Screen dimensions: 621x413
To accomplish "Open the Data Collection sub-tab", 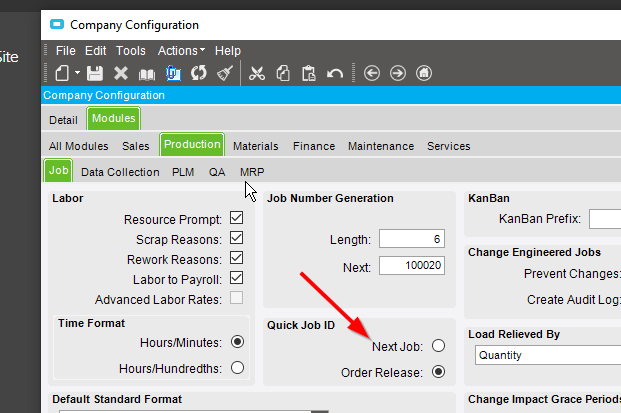I will pyautogui.click(x=120, y=172).
